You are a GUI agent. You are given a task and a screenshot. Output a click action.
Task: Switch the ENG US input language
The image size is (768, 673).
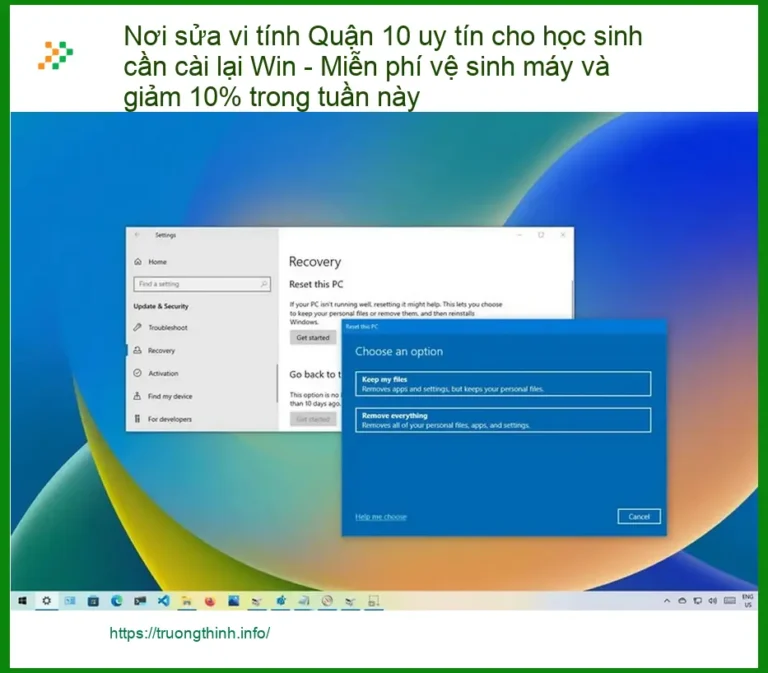tap(747, 601)
